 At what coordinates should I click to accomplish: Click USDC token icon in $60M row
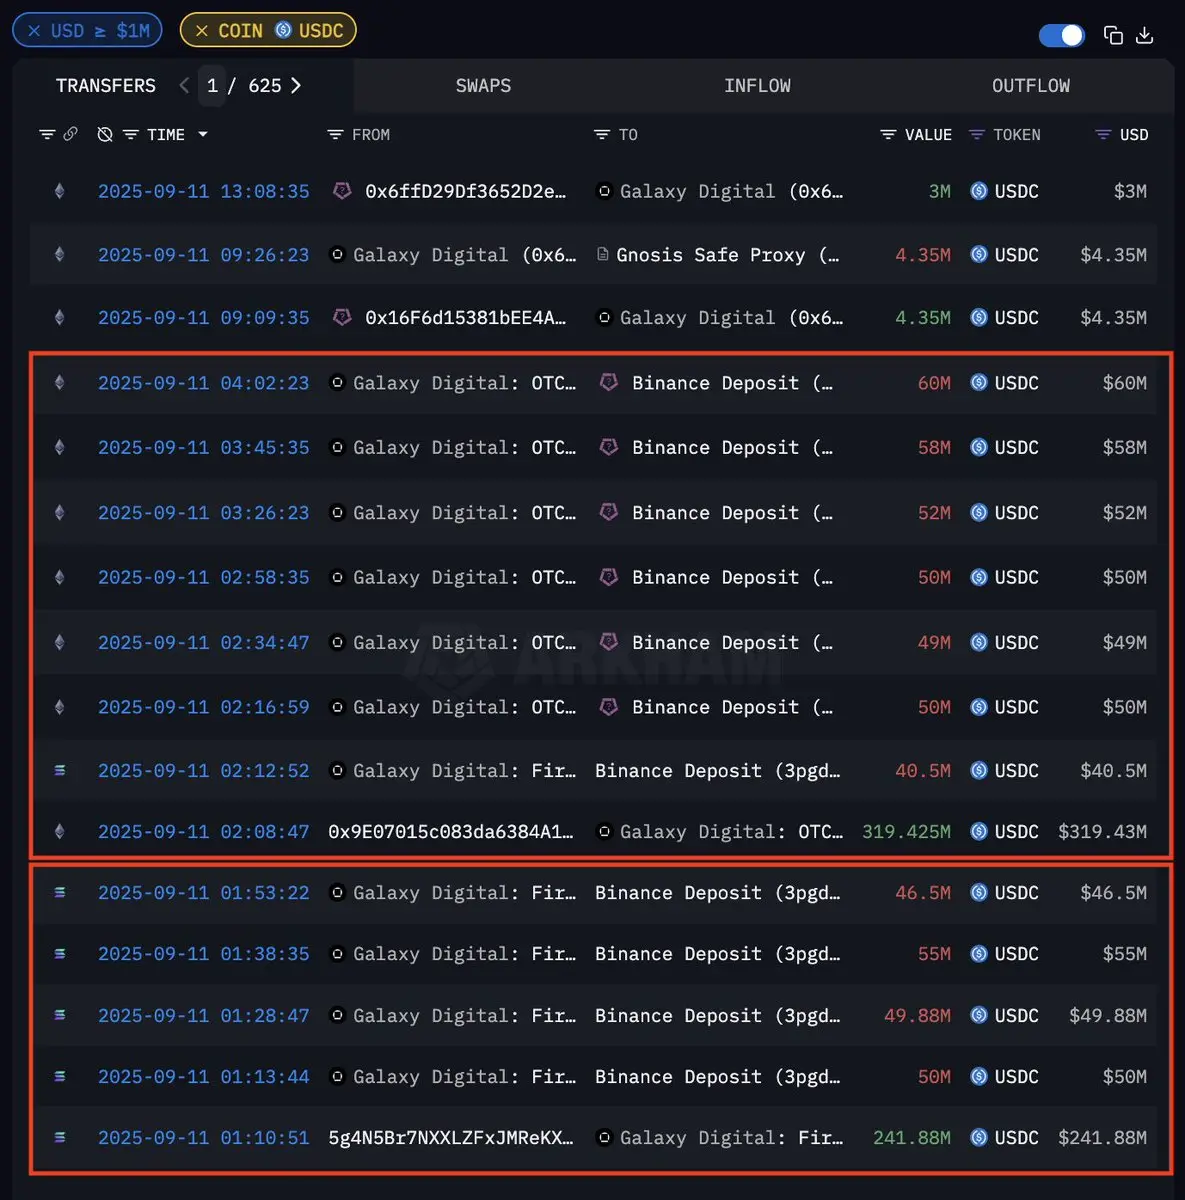click(979, 383)
